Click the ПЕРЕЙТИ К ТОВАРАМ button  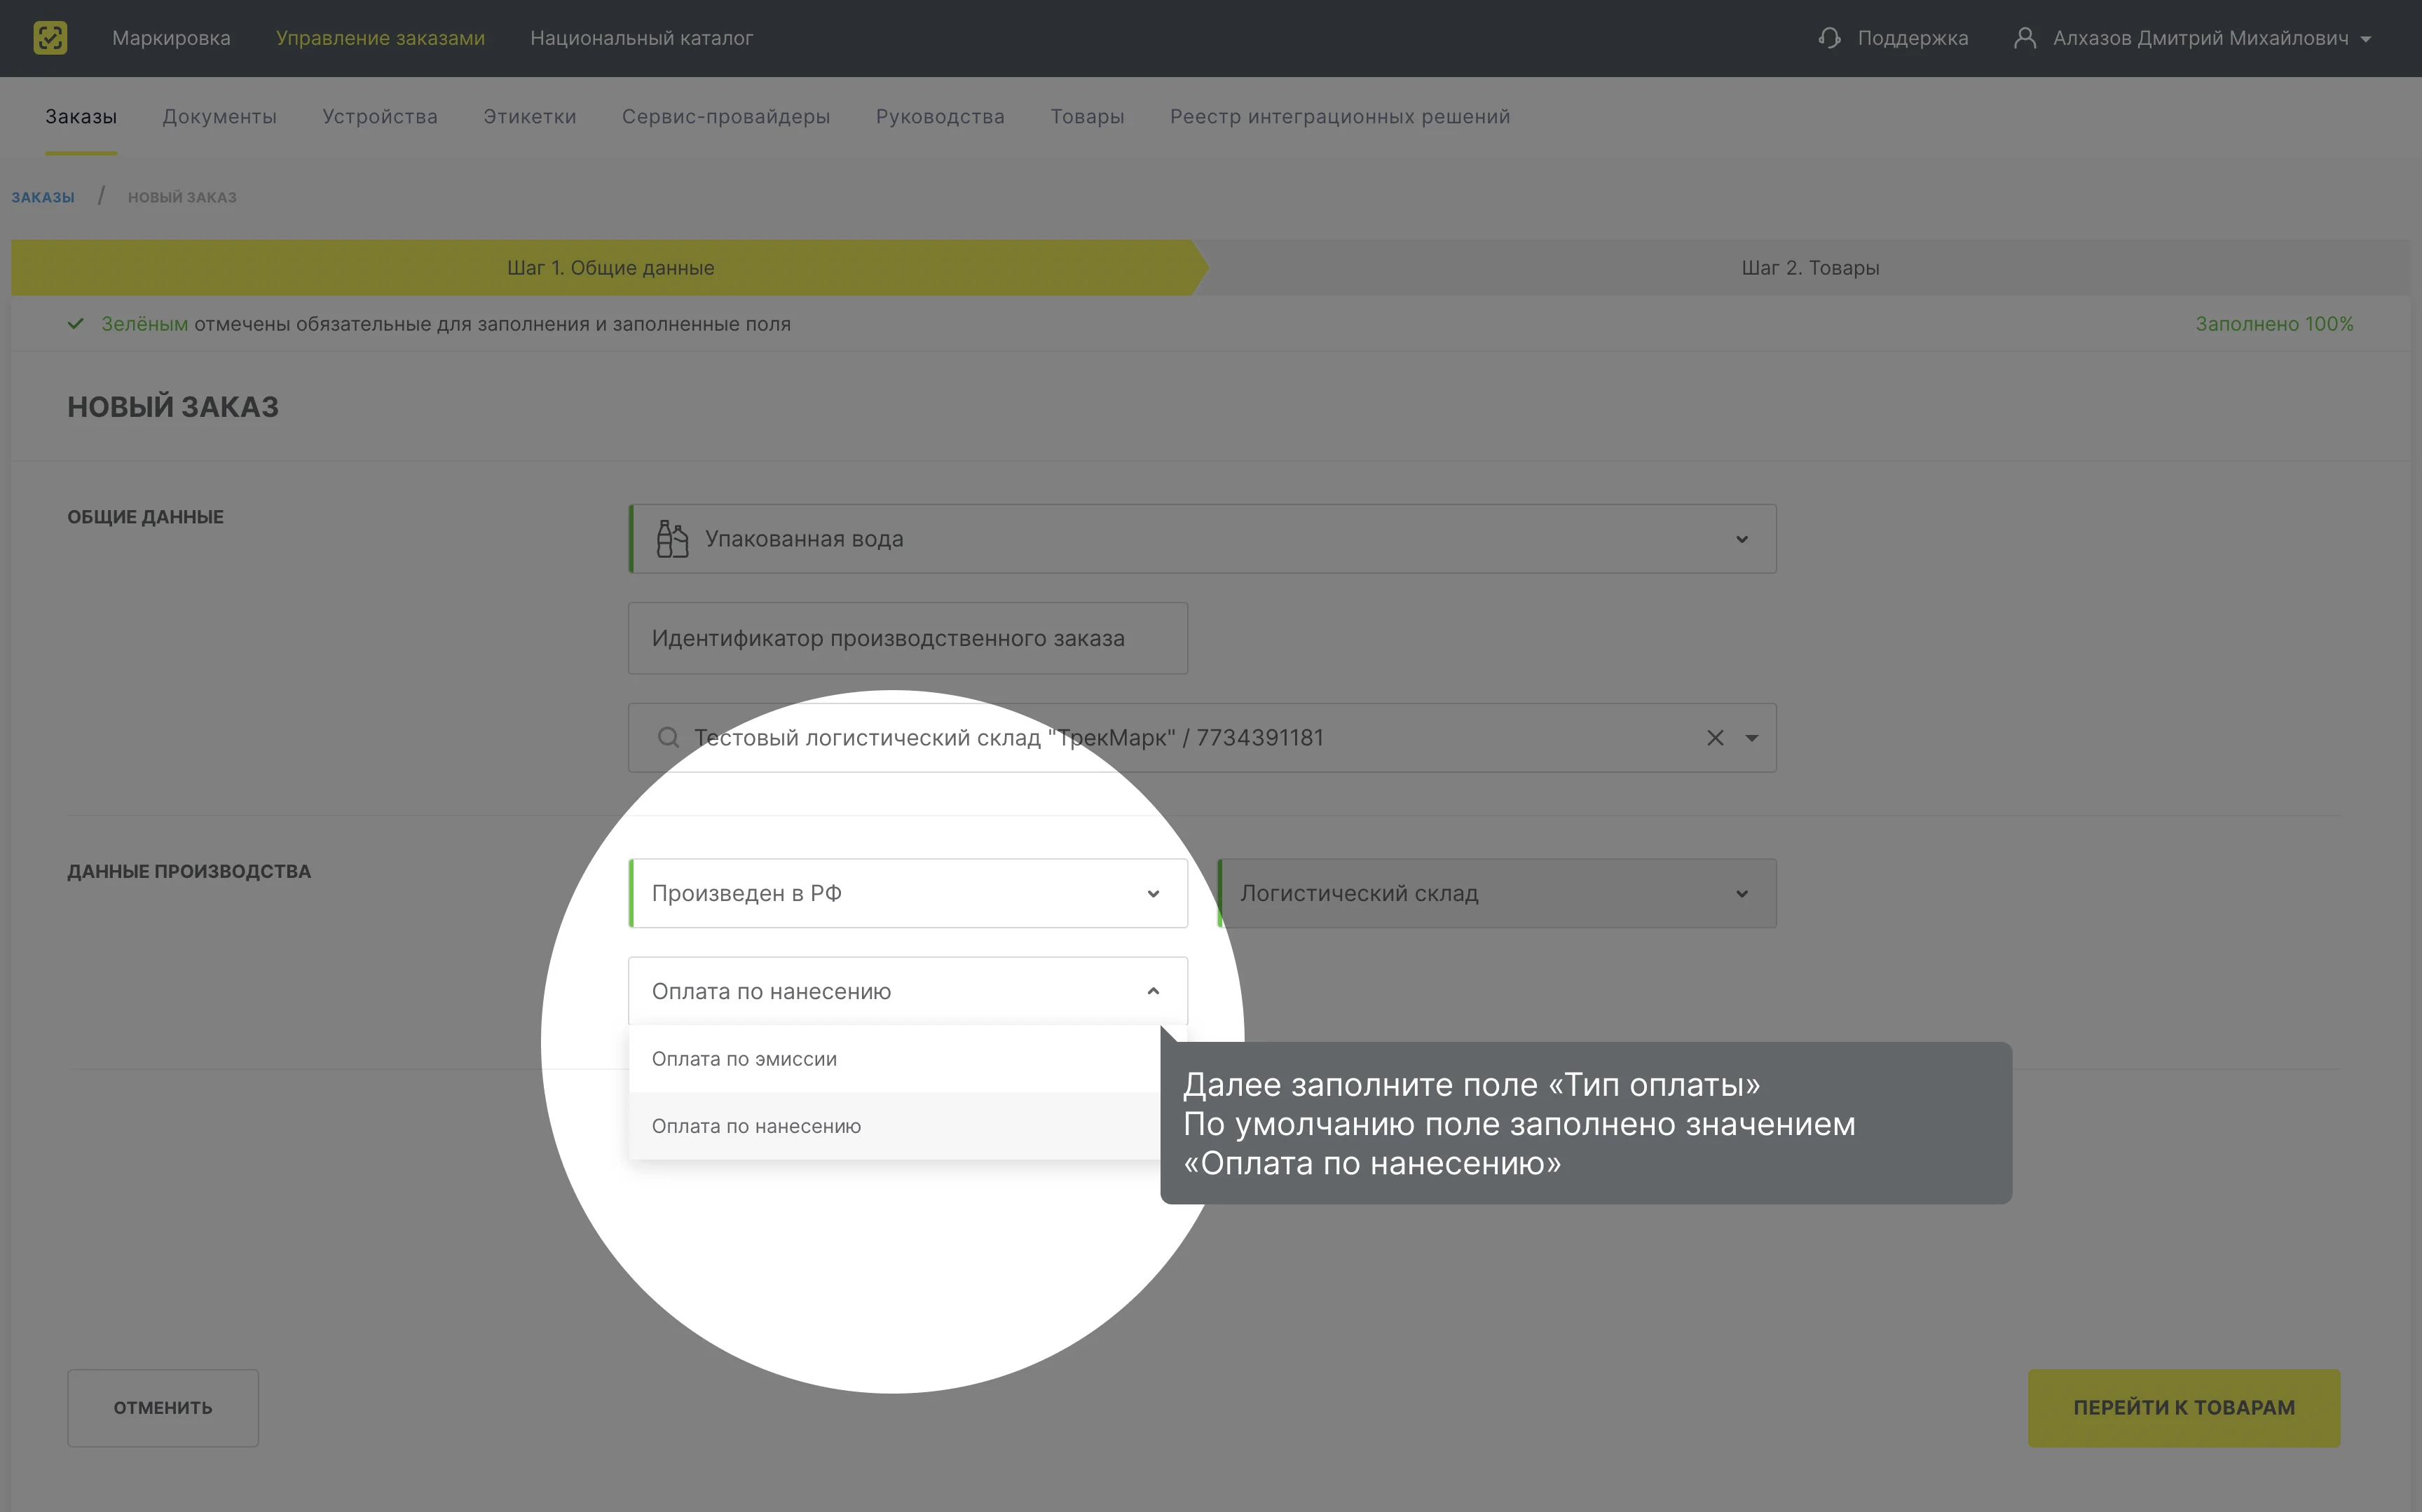click(x=2184, y=1408)
